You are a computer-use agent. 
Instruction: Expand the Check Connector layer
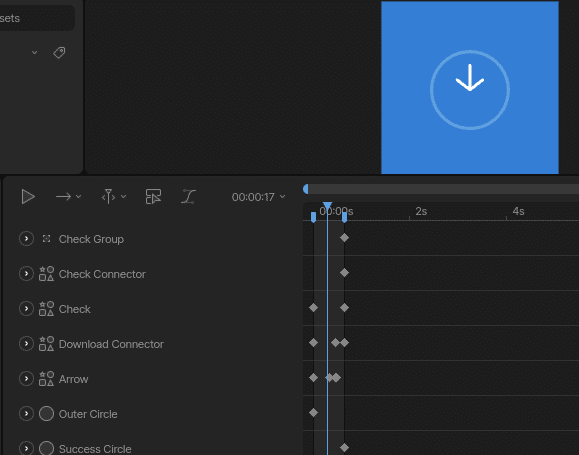coord(26,274)
